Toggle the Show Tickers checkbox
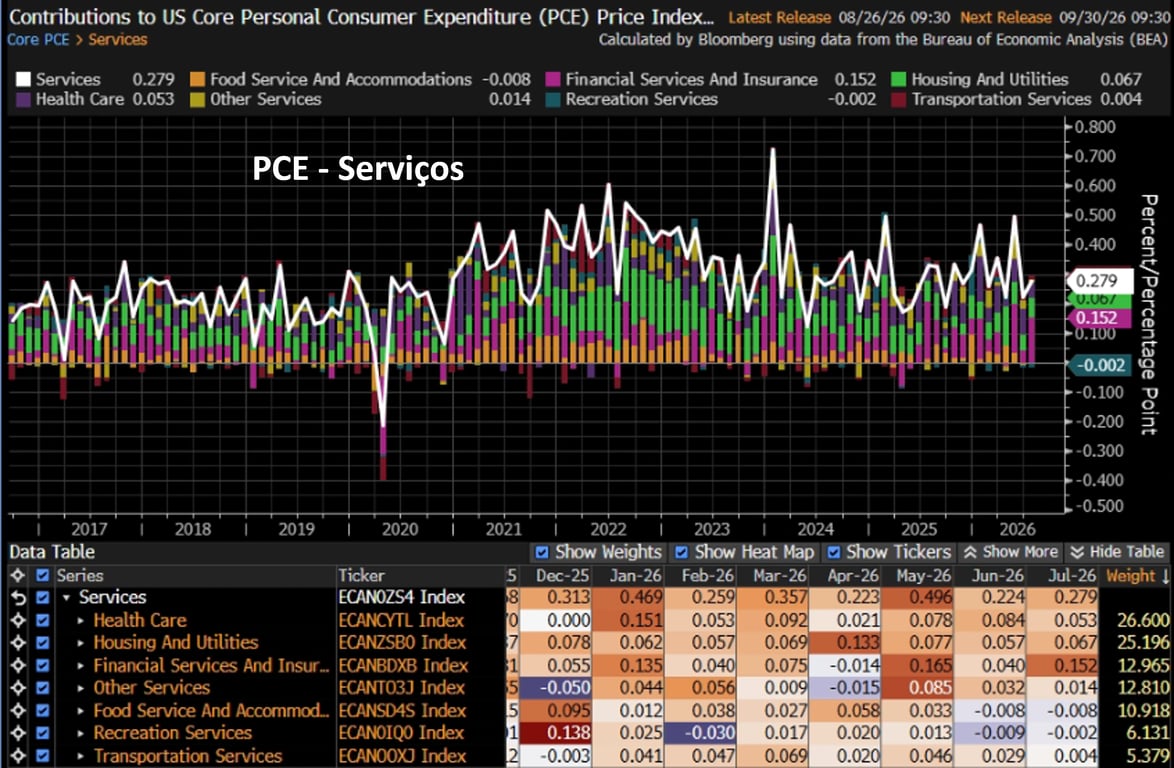Viewport: 1174px width, 768px height. coord(833,552)
